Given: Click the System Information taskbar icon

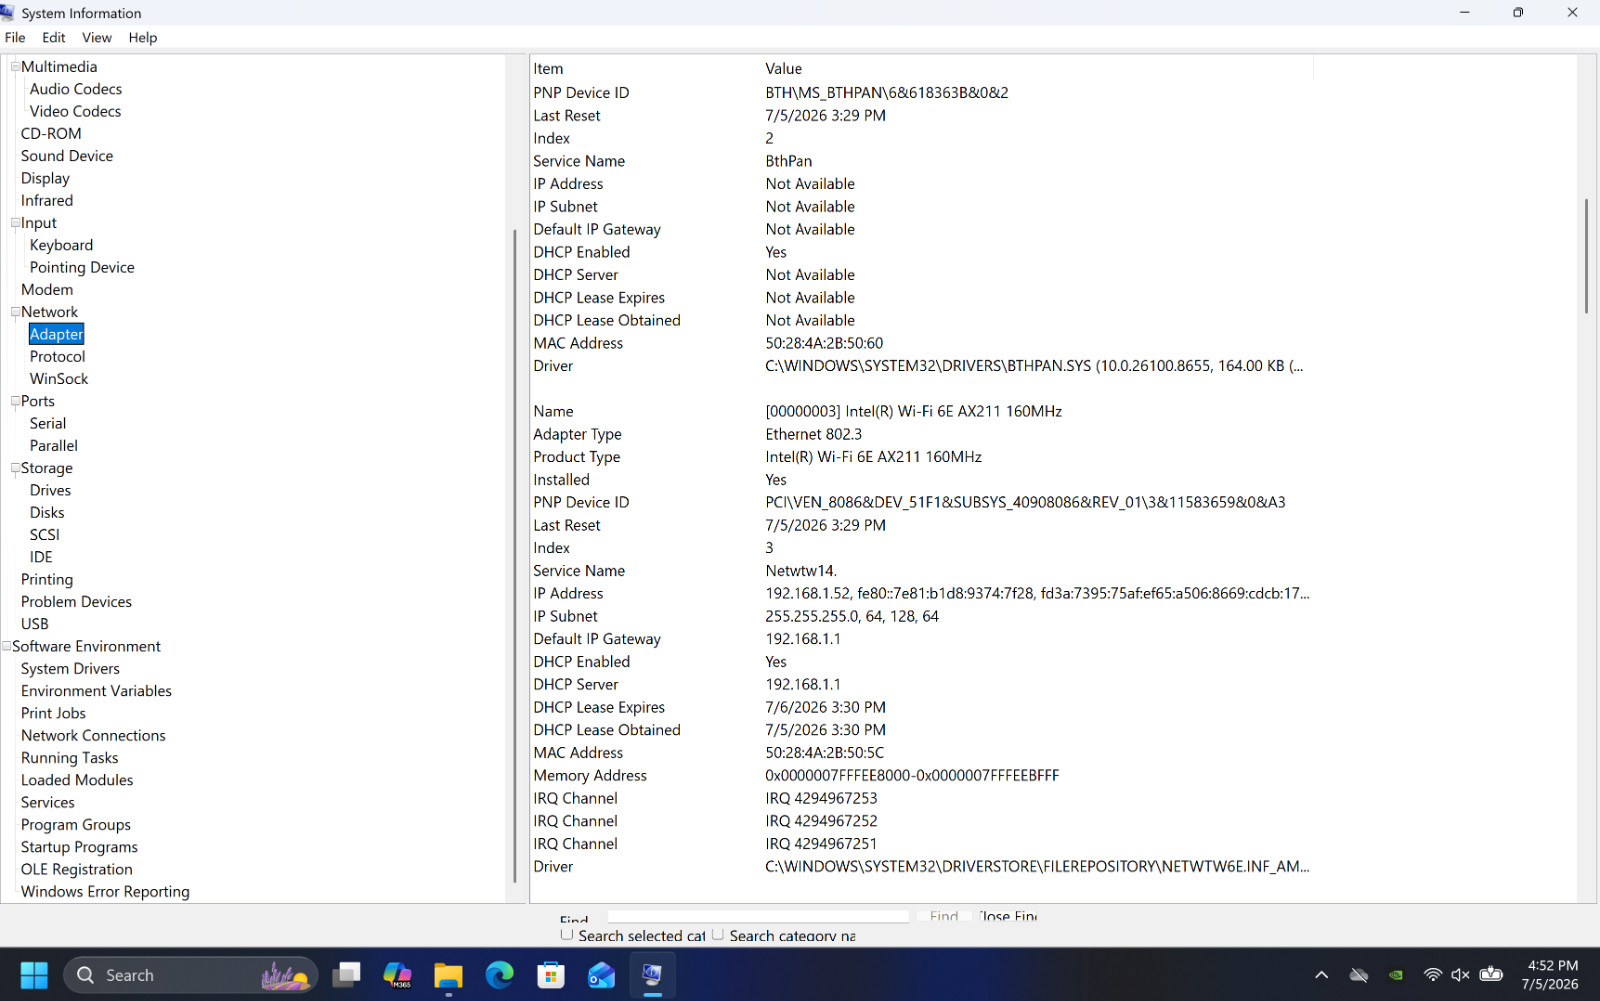Looking at the screenshot, I should pos(653,975).
